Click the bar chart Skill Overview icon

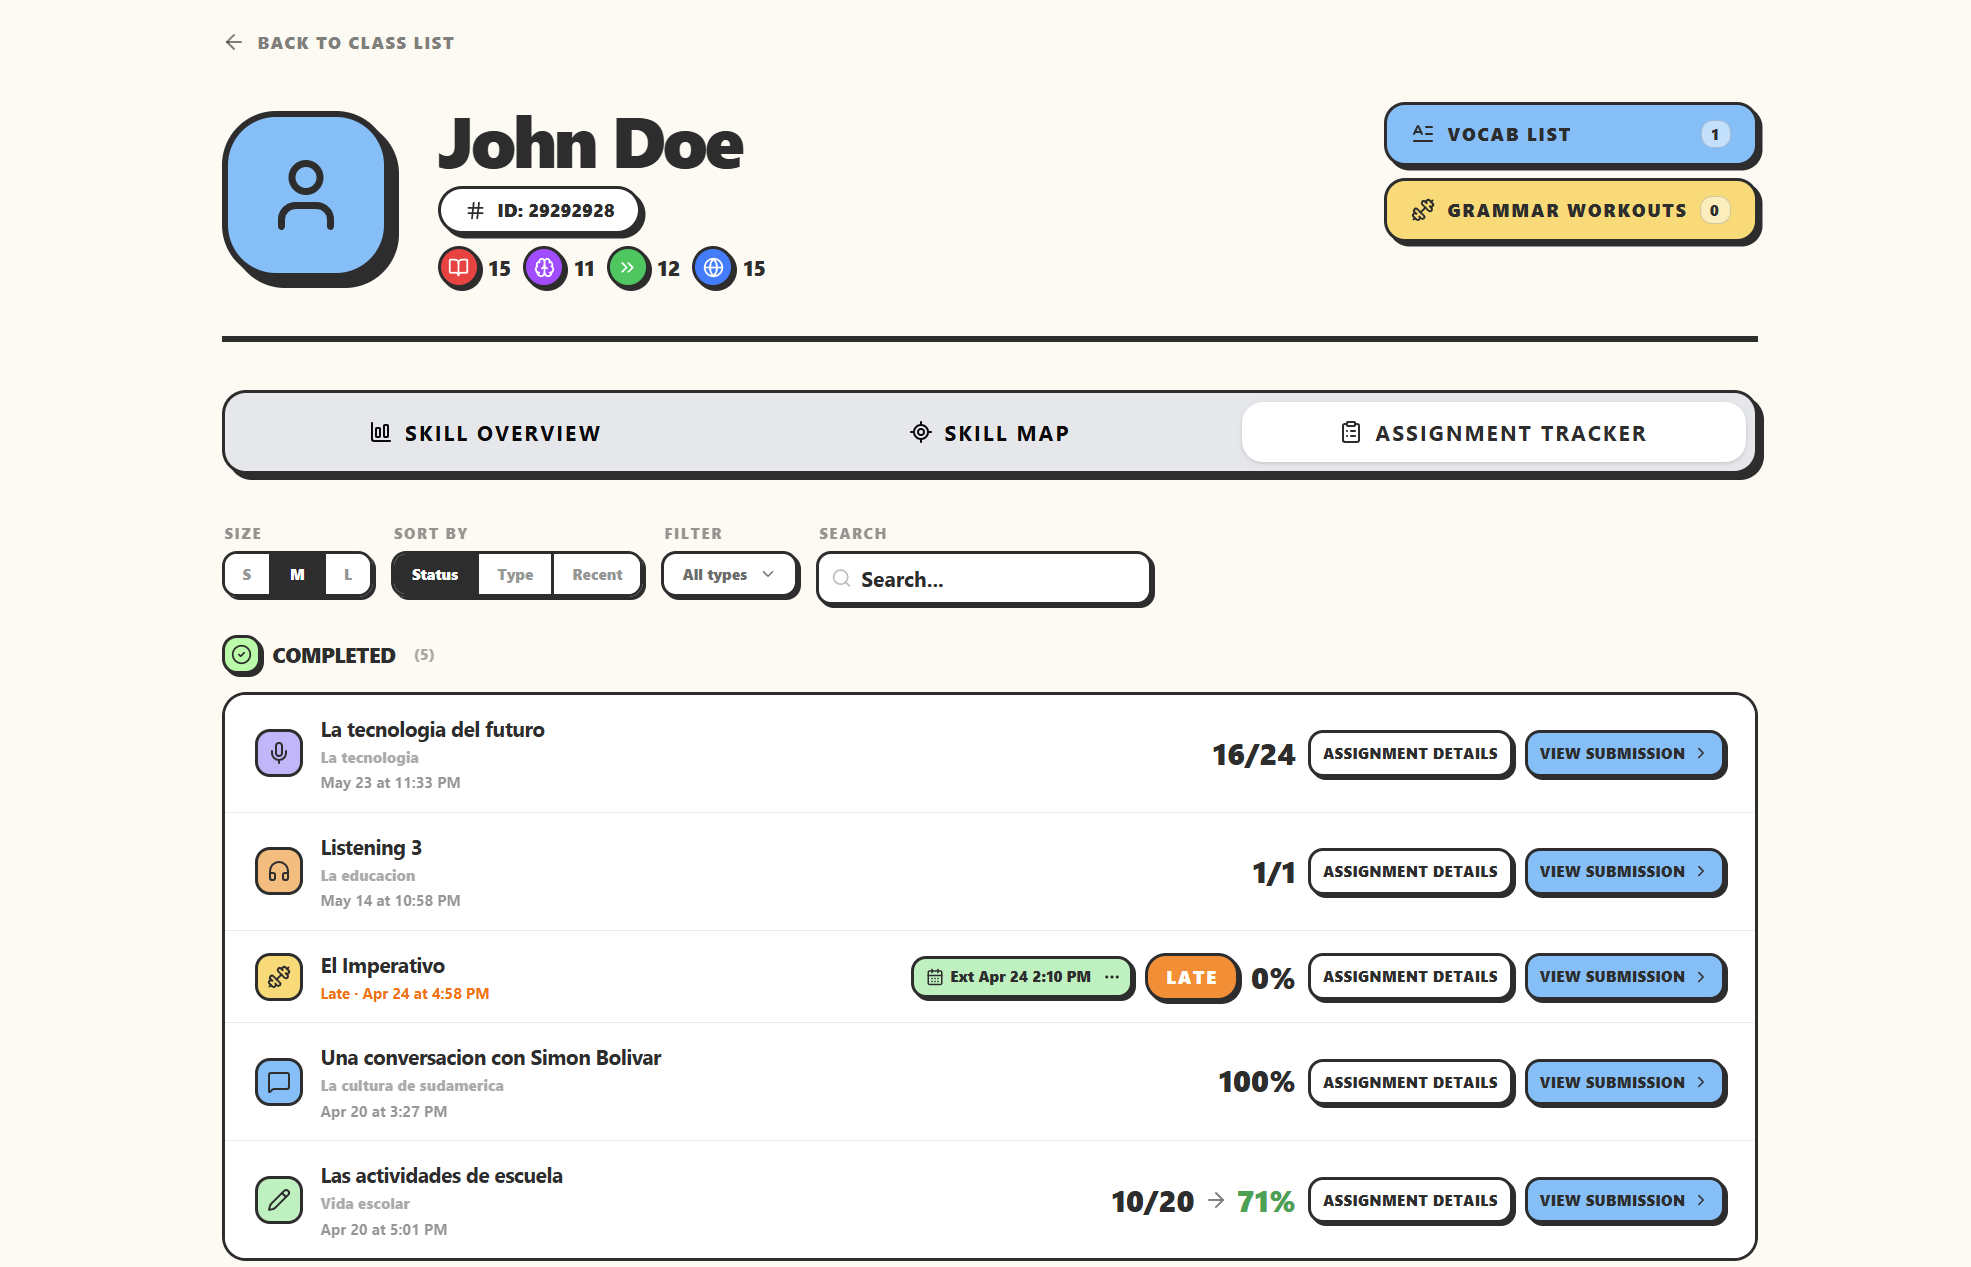[x=380, y=432]
